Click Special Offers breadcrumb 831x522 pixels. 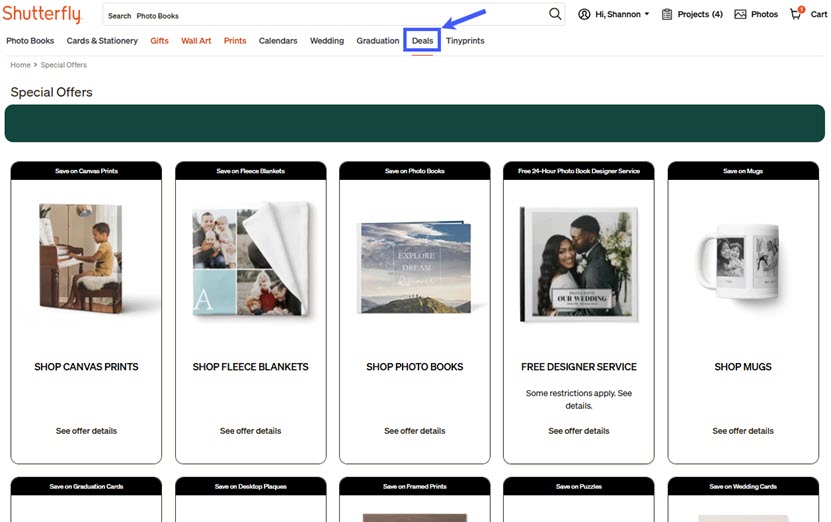click(x=64, y=65)
